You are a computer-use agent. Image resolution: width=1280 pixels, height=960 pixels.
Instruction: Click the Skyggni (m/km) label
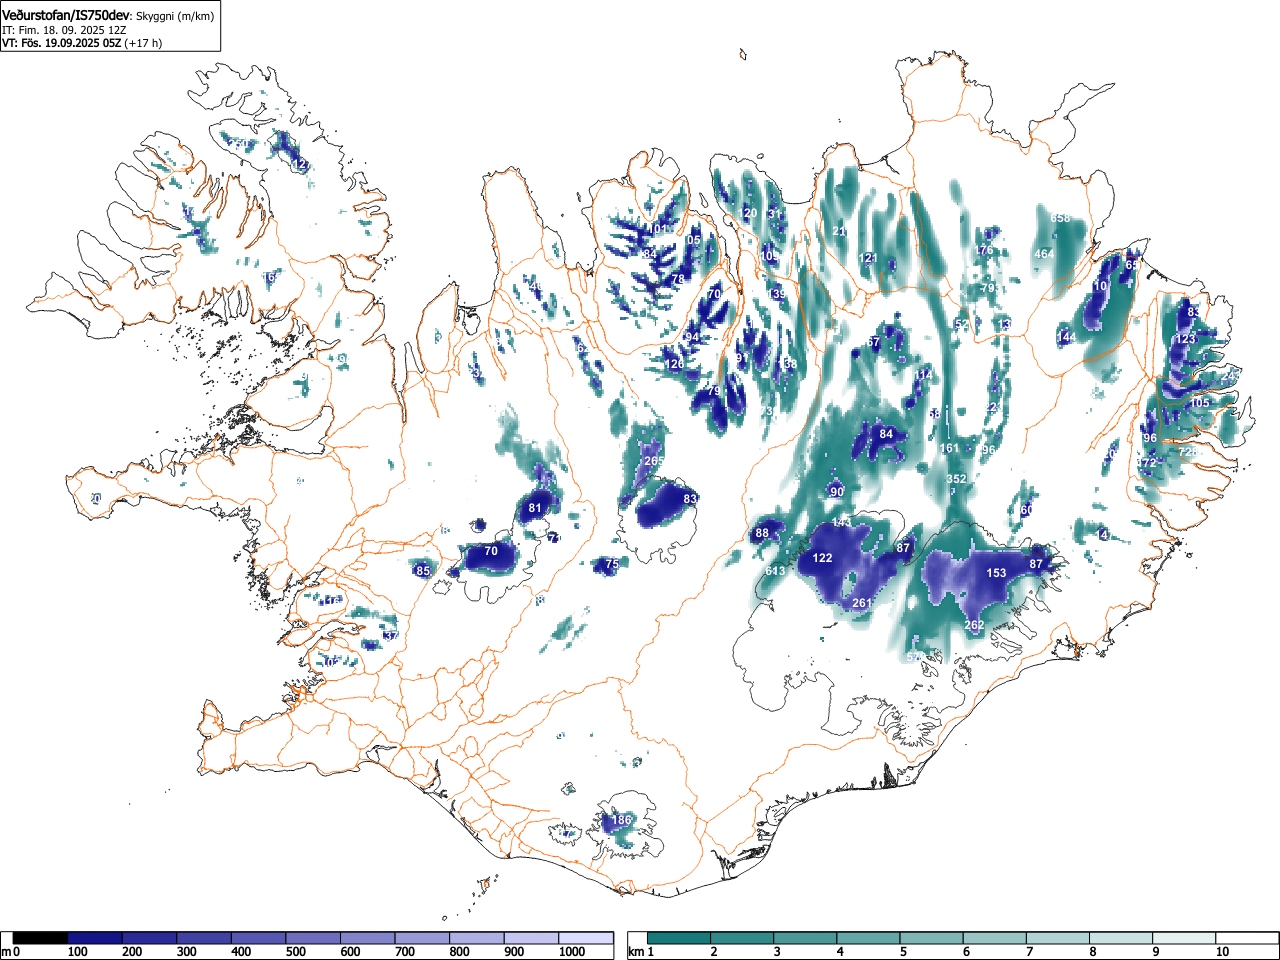pos(175,16)
